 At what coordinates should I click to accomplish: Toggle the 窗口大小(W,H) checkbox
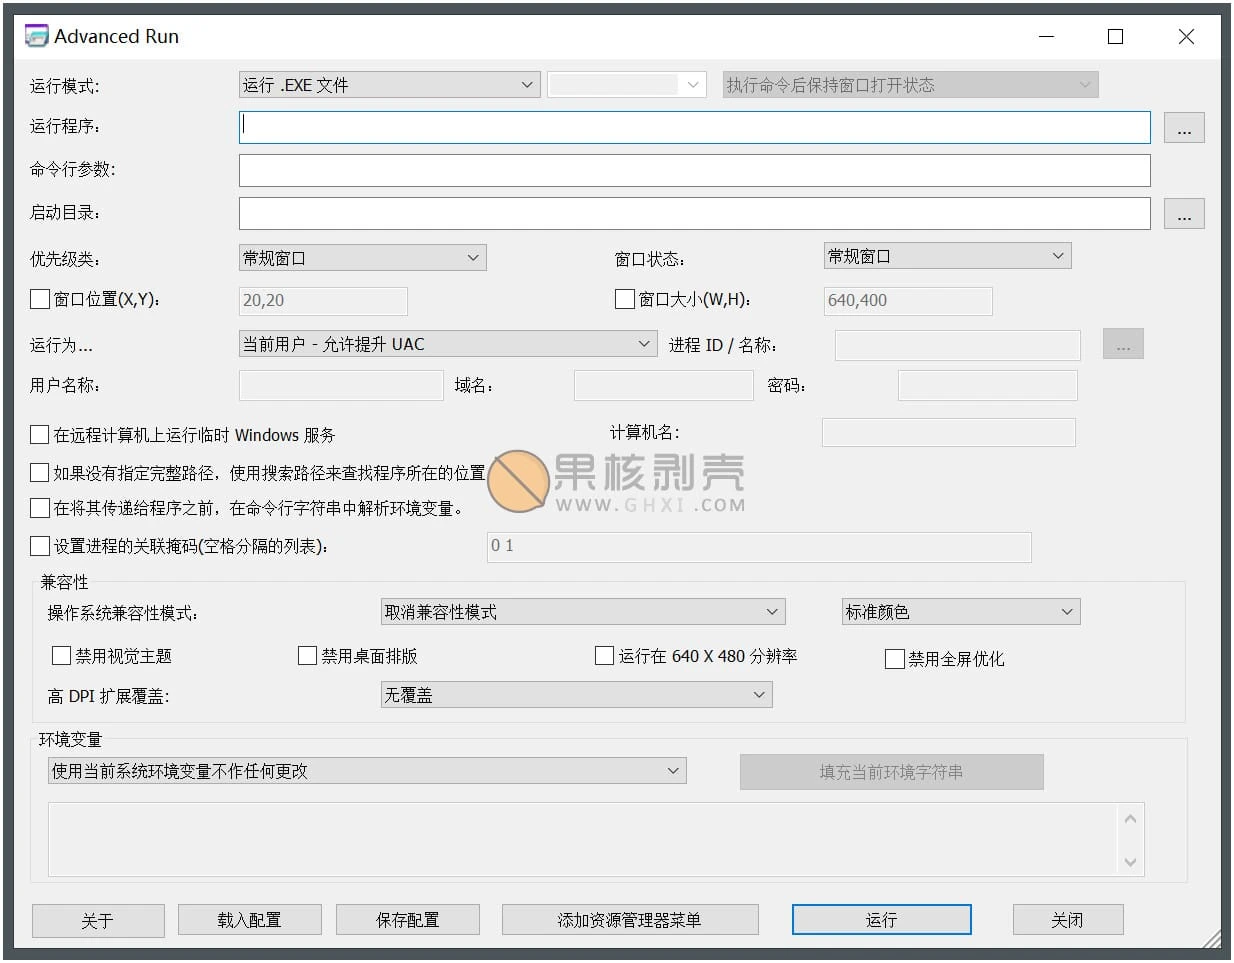tap(625, 299)
